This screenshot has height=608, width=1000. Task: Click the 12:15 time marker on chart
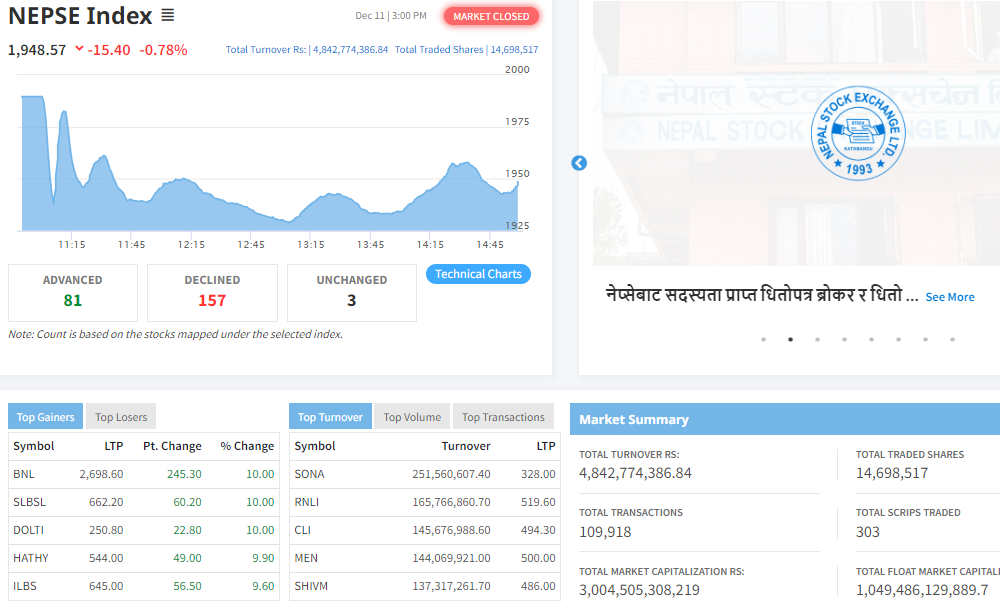click(191, 244)
